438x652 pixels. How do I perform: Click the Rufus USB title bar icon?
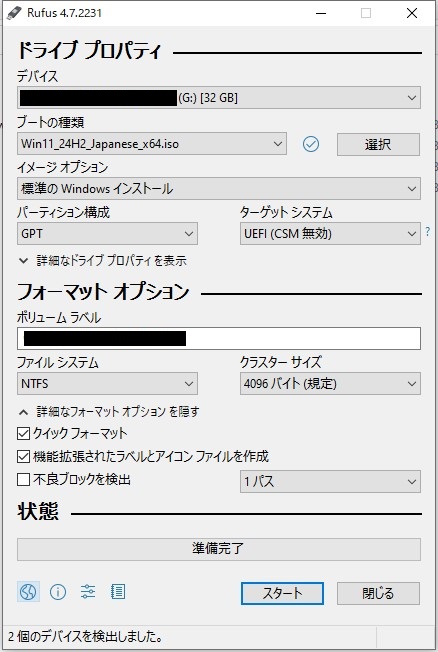click(14, 13)
